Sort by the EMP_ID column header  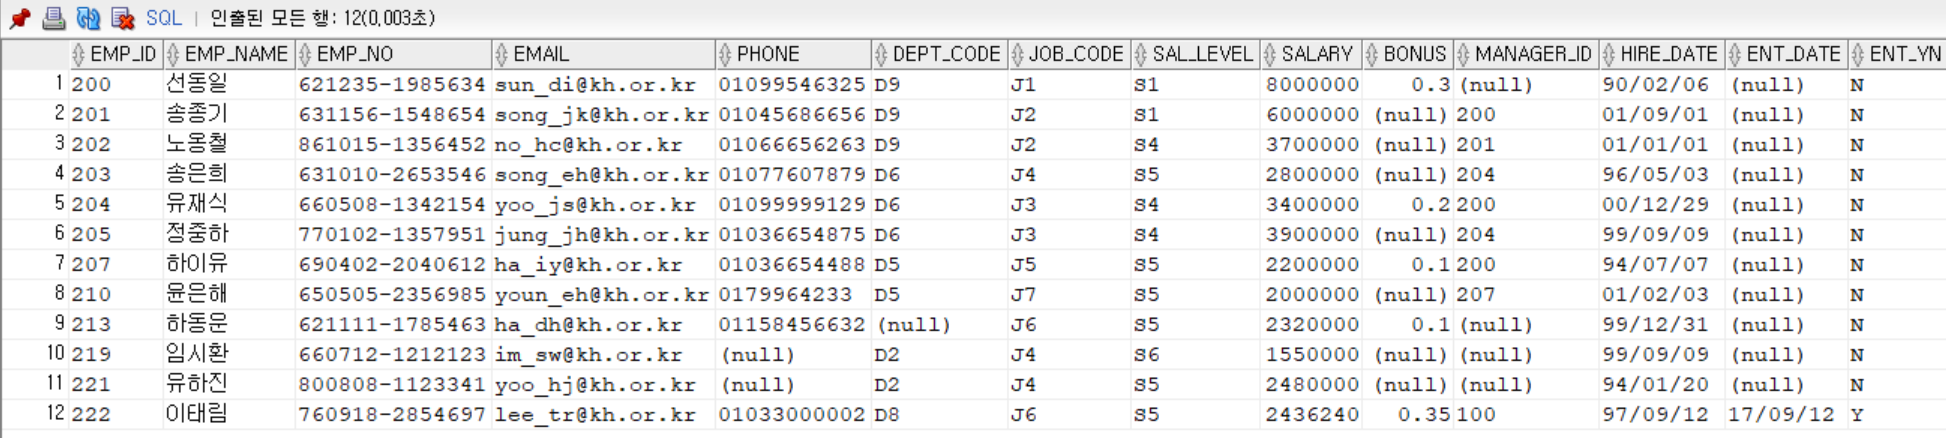coord(115,54)
